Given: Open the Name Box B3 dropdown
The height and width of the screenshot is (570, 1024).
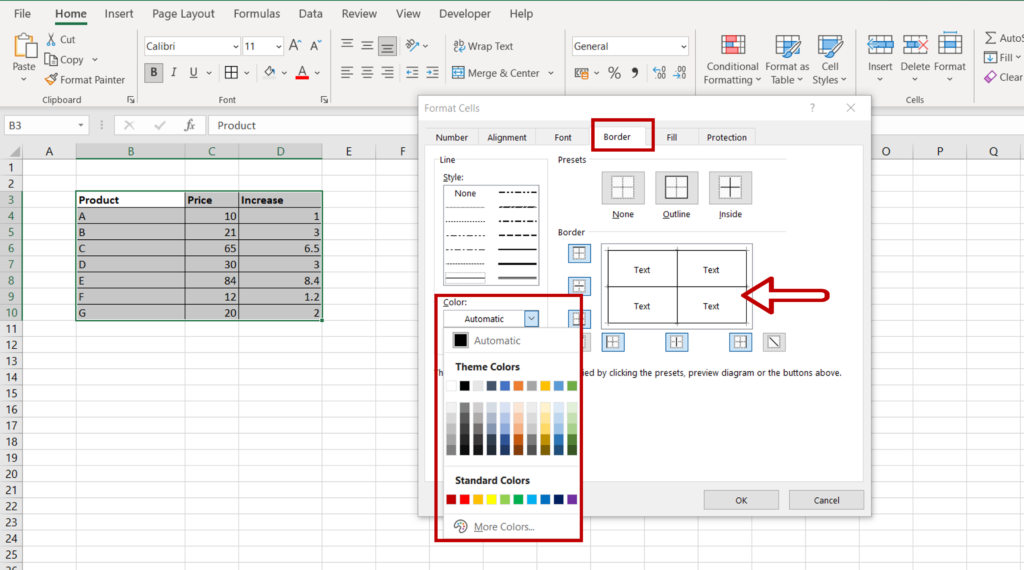Looking at the screenshot, I should [80, 125].
